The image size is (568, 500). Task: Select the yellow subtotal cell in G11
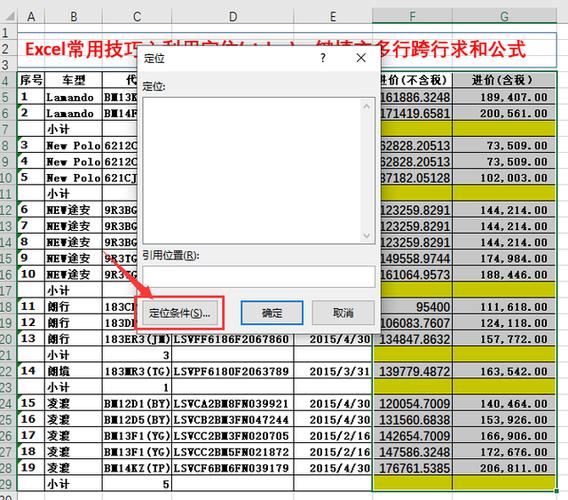point(504,193)
